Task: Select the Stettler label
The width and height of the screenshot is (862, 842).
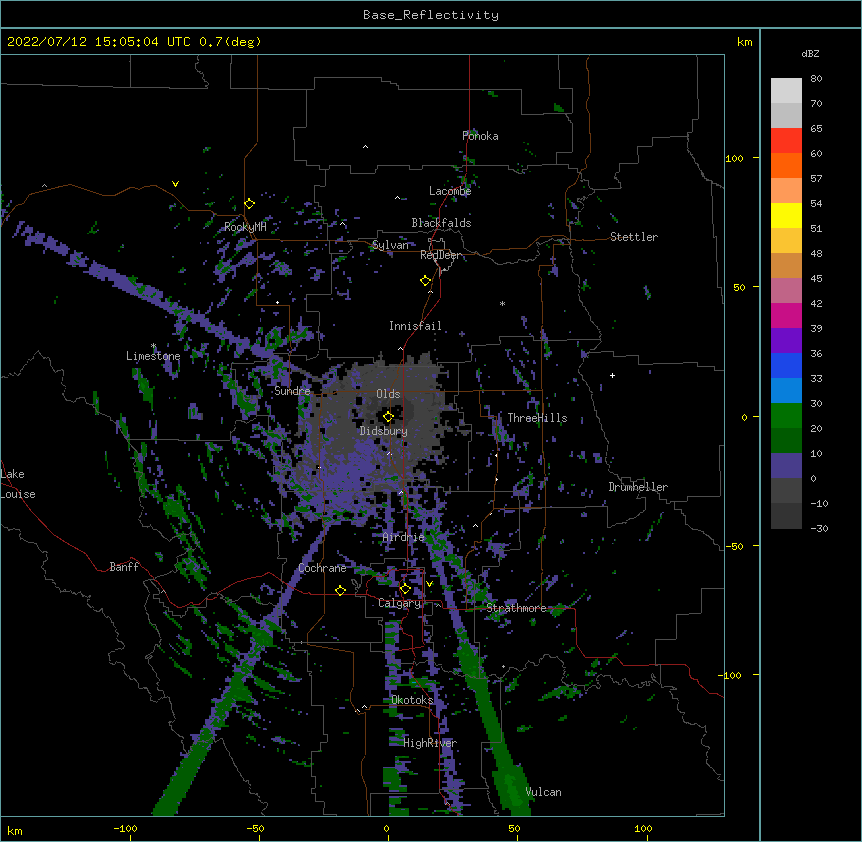Action: pyautogui.click(x=634, y=237)
